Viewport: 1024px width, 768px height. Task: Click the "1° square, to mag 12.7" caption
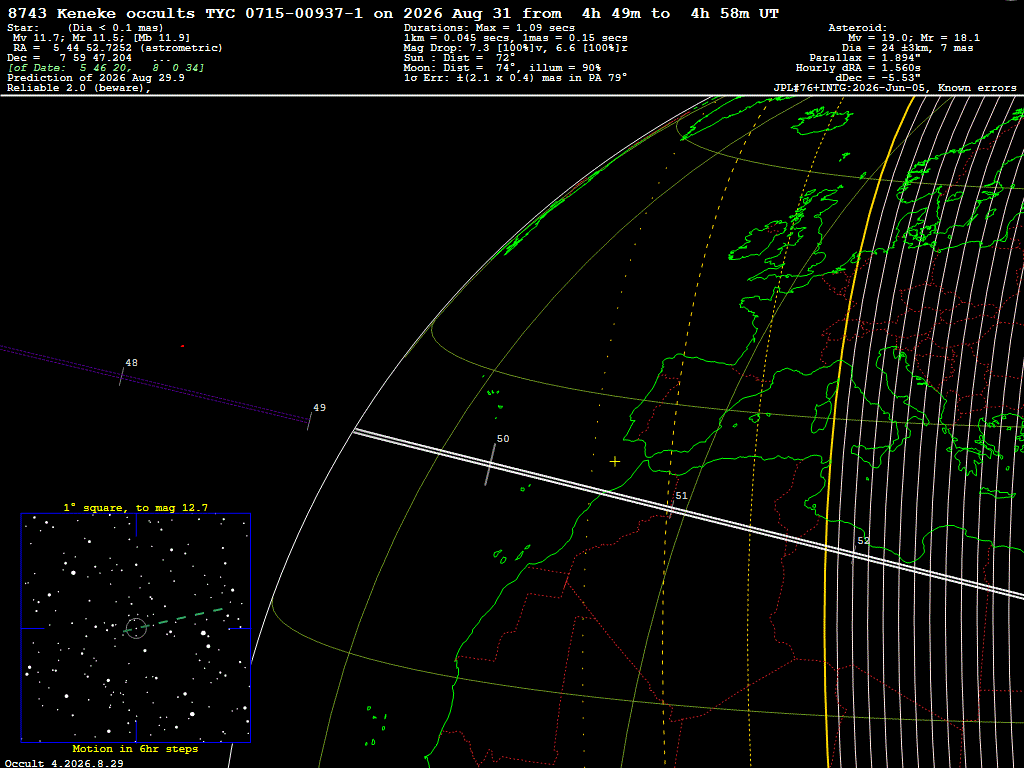click(x=136, y=507)
